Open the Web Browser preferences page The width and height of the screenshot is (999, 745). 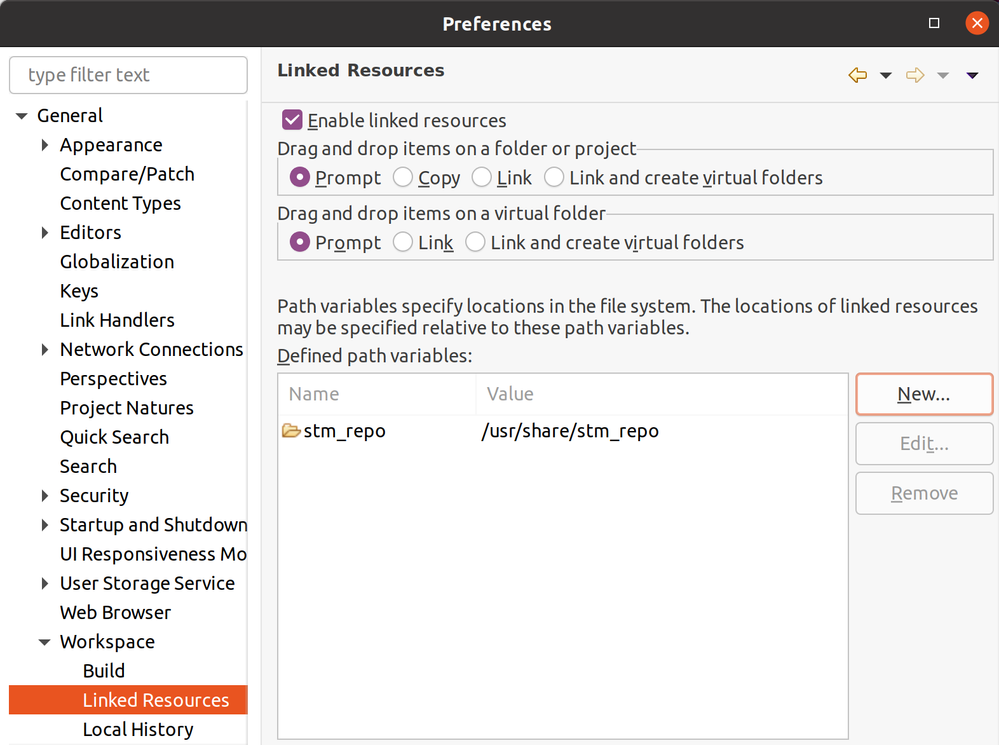point(115,612)
